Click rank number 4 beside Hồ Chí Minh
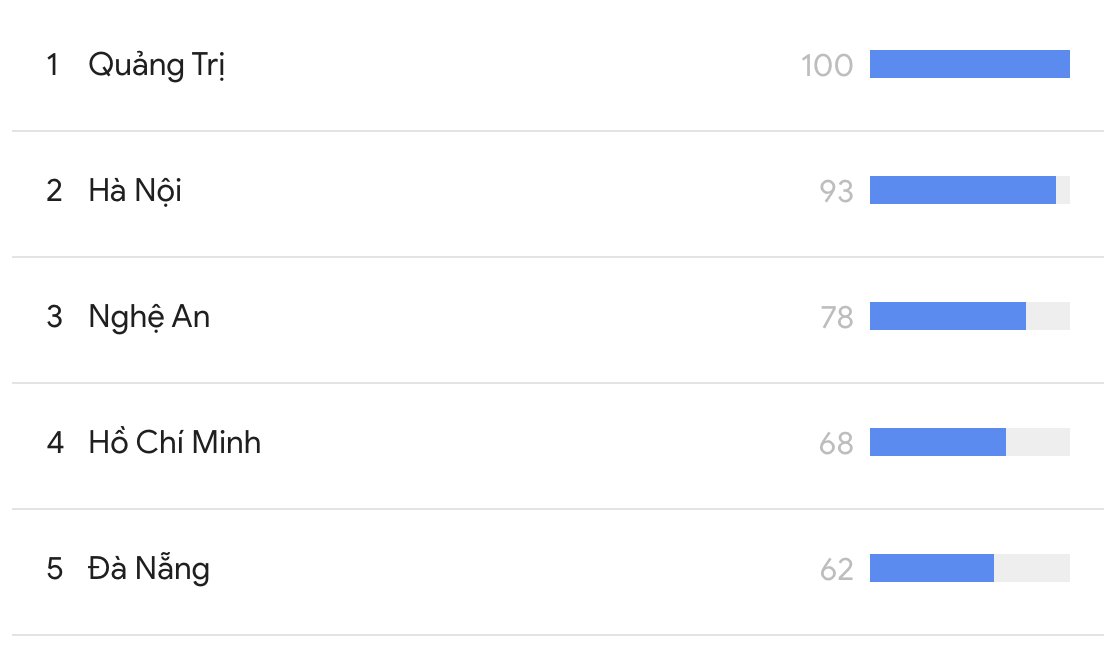Viewport: 1120px width, 668px height. tap(55, 442)
